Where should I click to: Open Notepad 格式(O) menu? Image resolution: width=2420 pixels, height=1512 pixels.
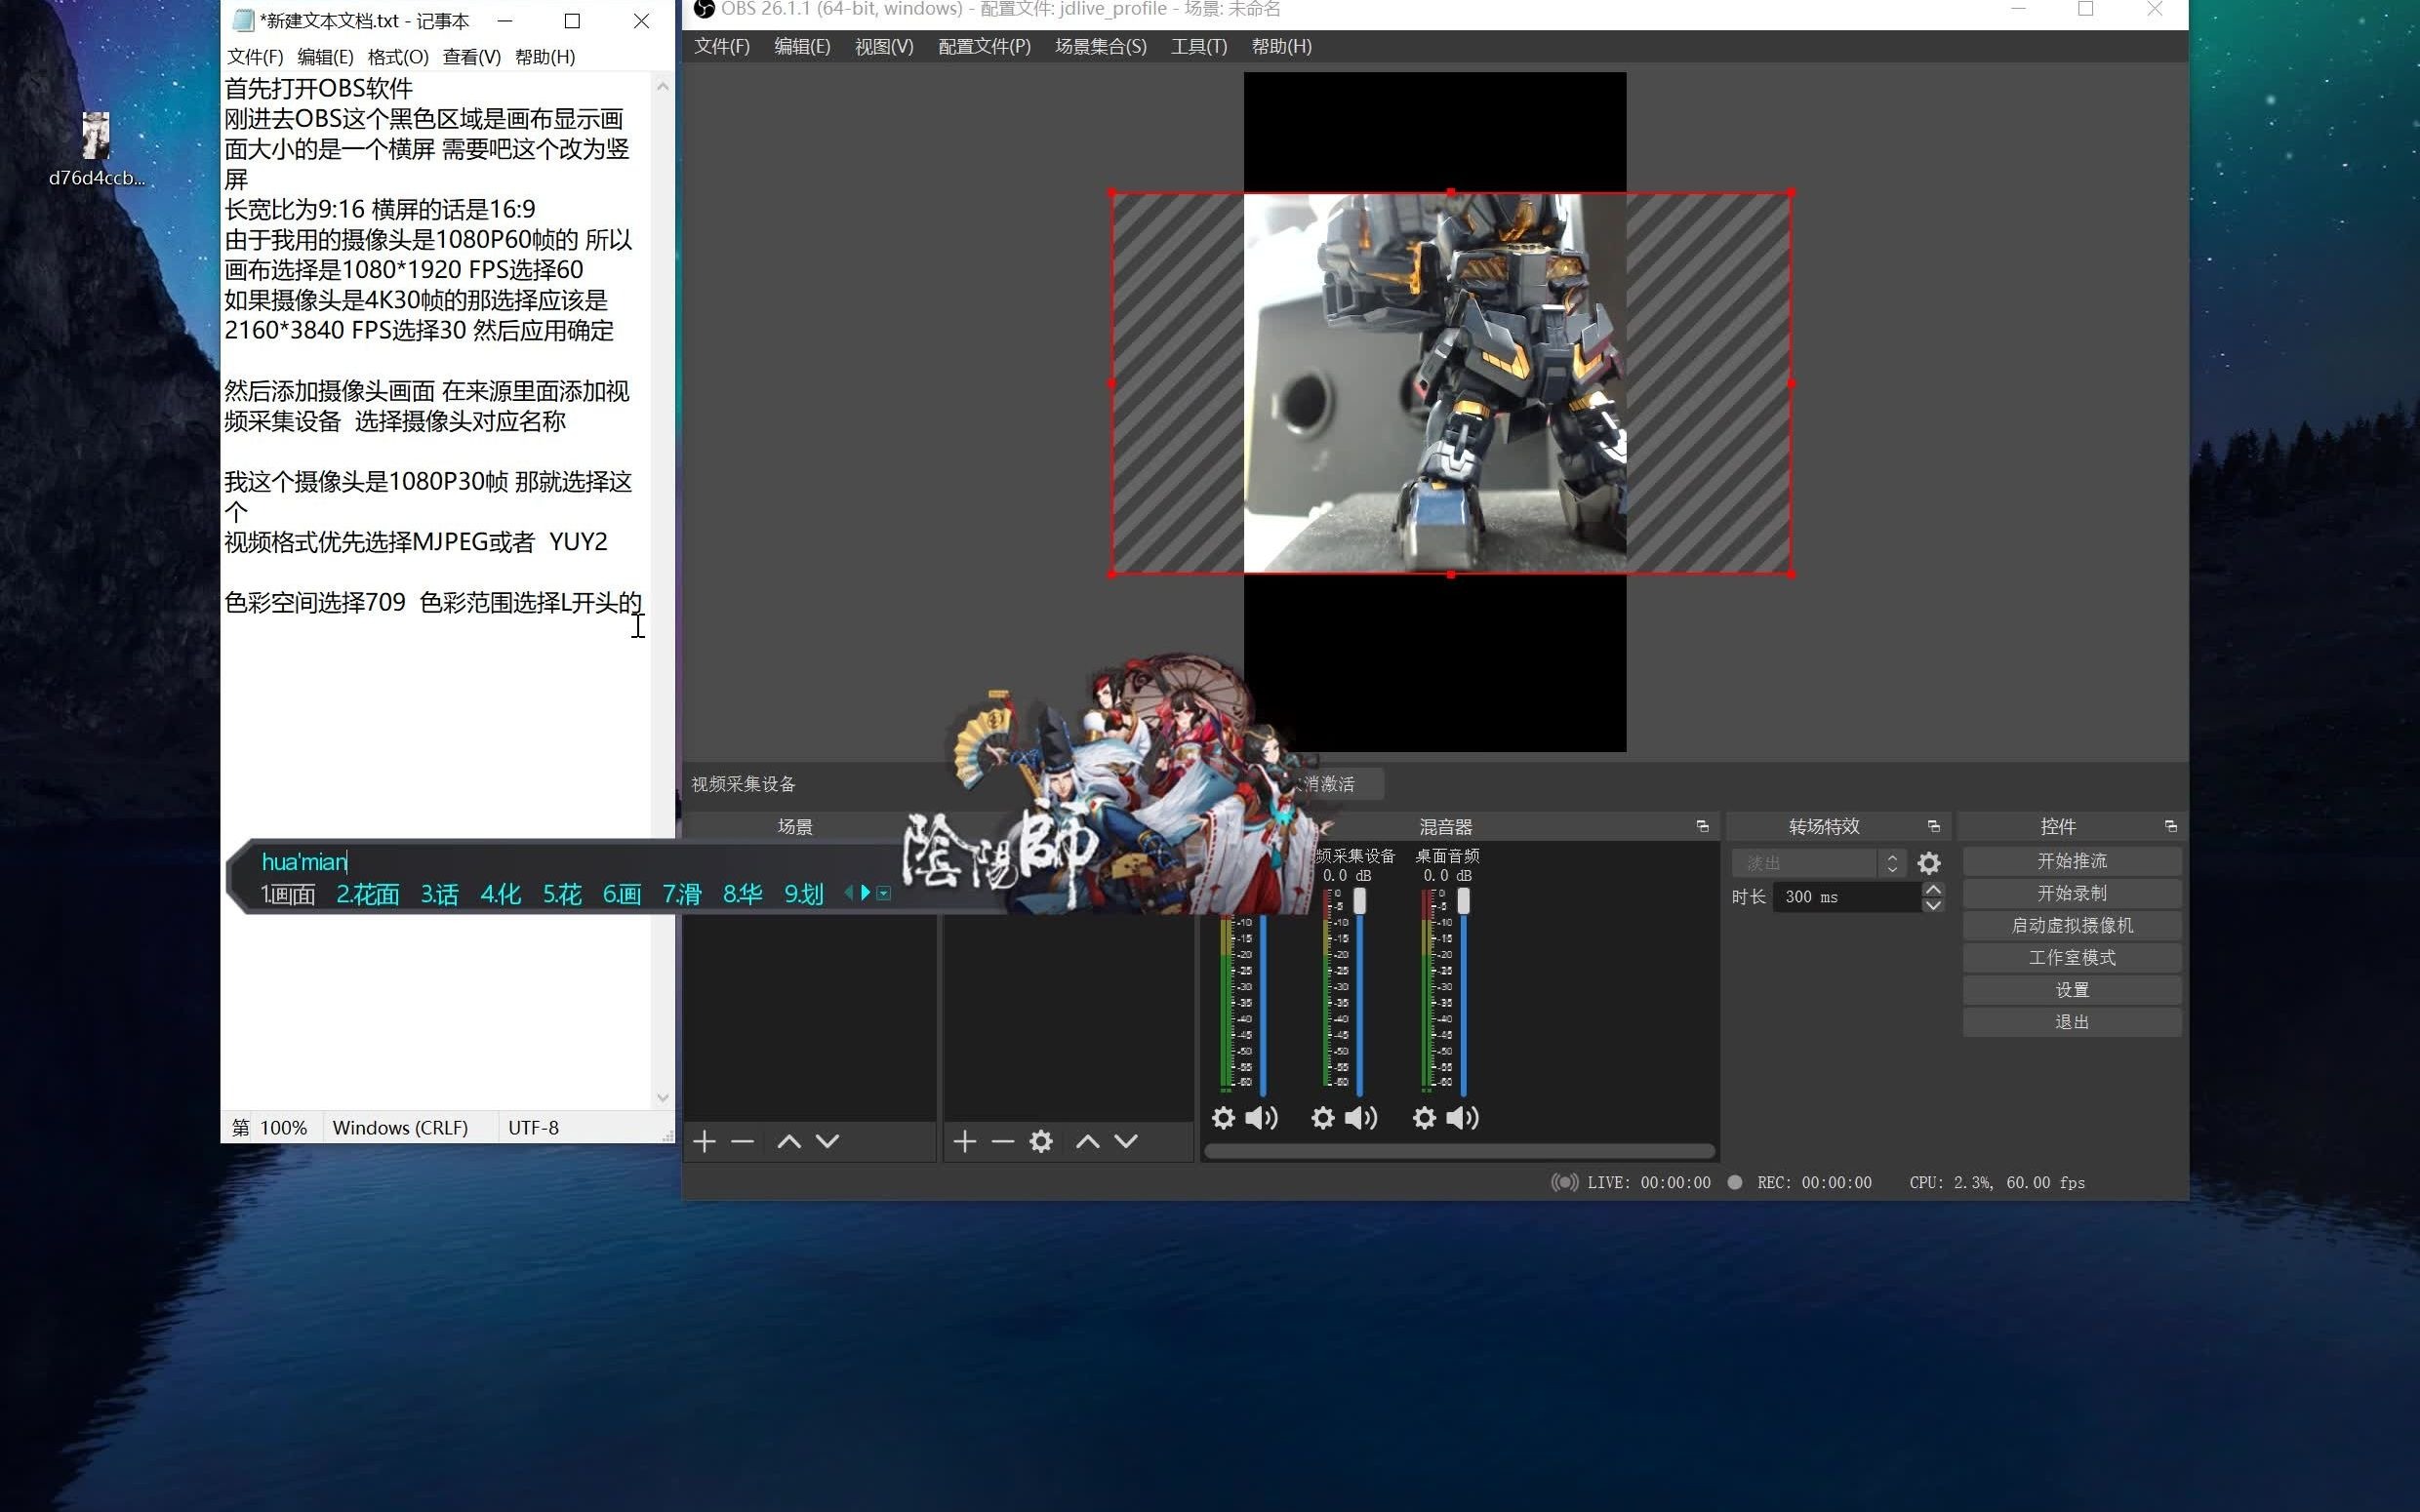point(397,57)
